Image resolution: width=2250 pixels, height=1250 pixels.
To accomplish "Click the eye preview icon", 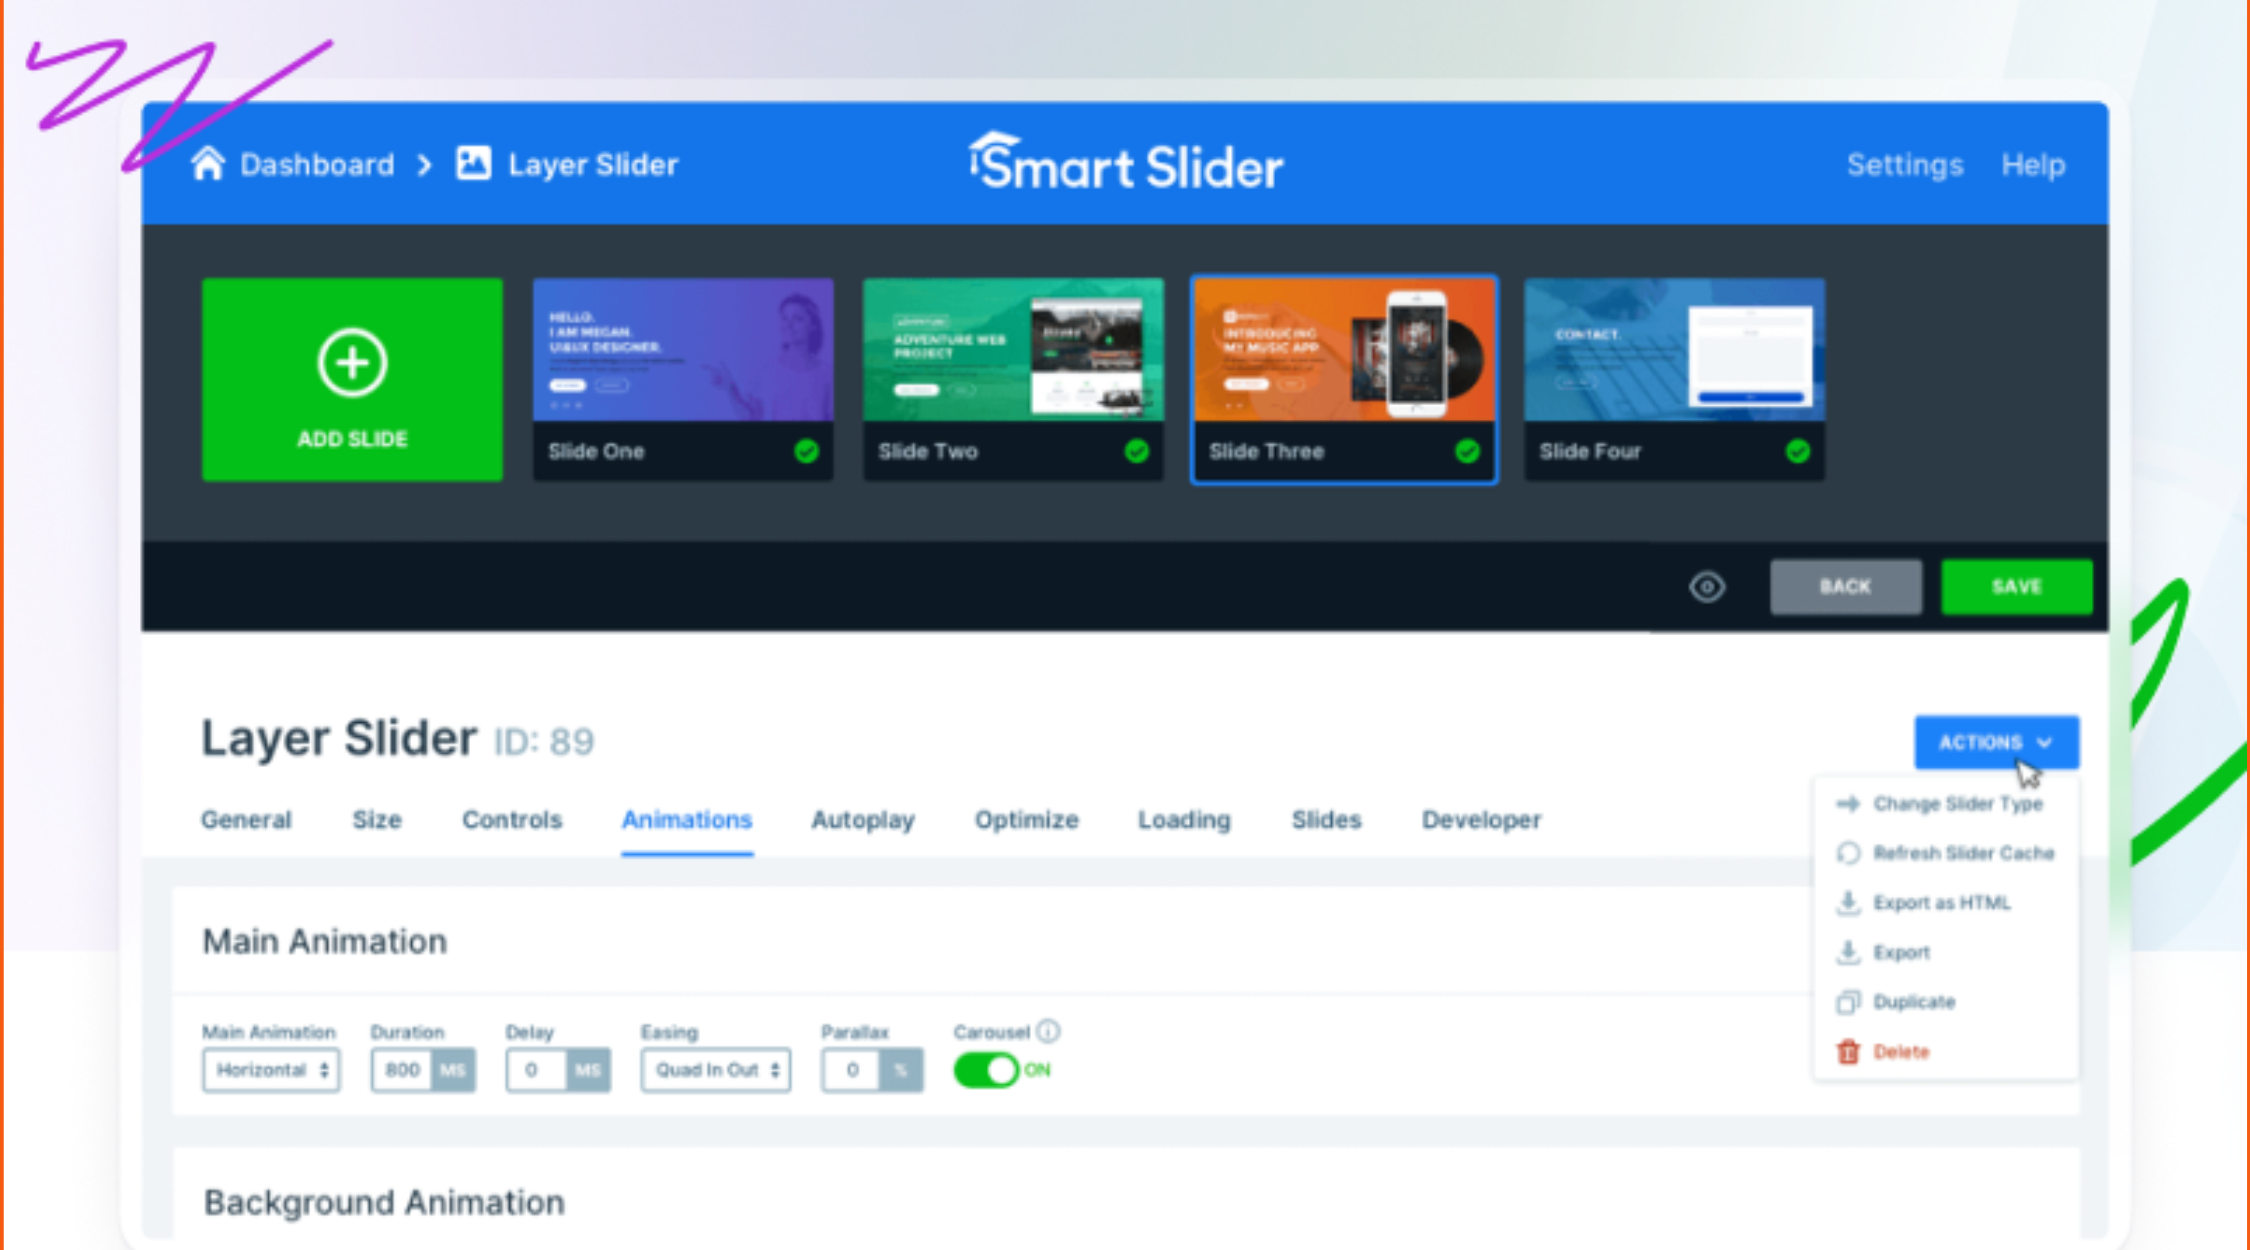I will (x=1707, y=587).
